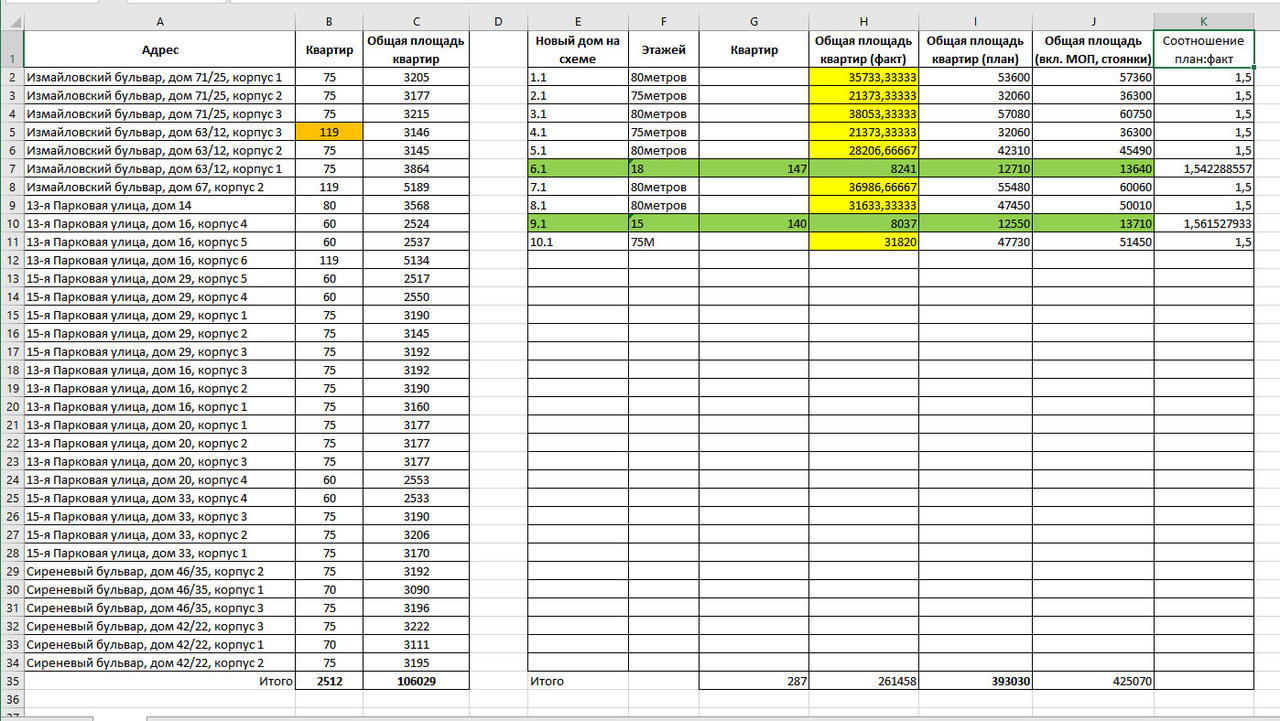The width and height of the screenshot is (1280, 721).
Task: Select "Сиреневый бульвар, дом 42/22, корпус 2" cell
Action: [159, 663]
